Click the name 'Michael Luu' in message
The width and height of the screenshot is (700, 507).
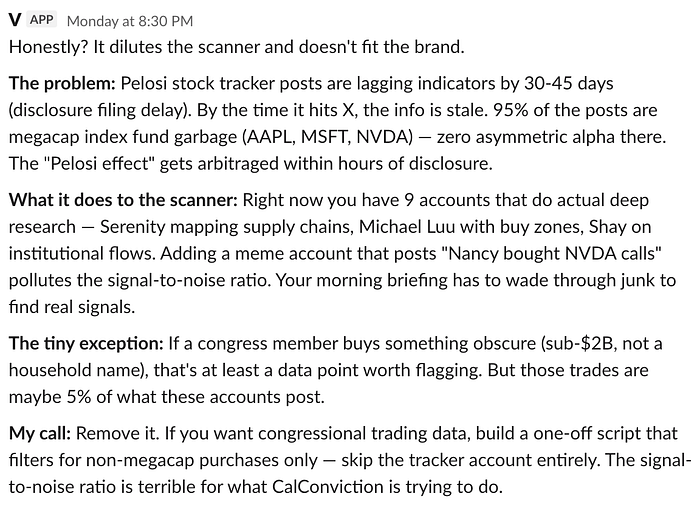(407, 227)
